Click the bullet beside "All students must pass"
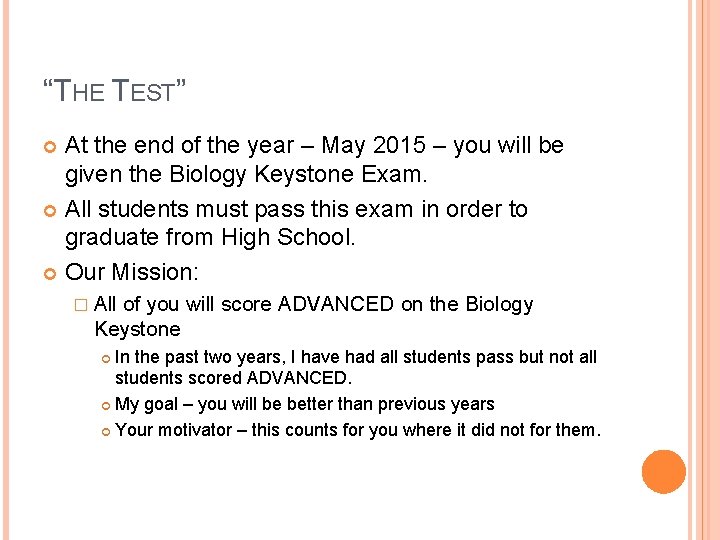The height and width of the screenshot is (540, 720). click(x=50, y=211)
